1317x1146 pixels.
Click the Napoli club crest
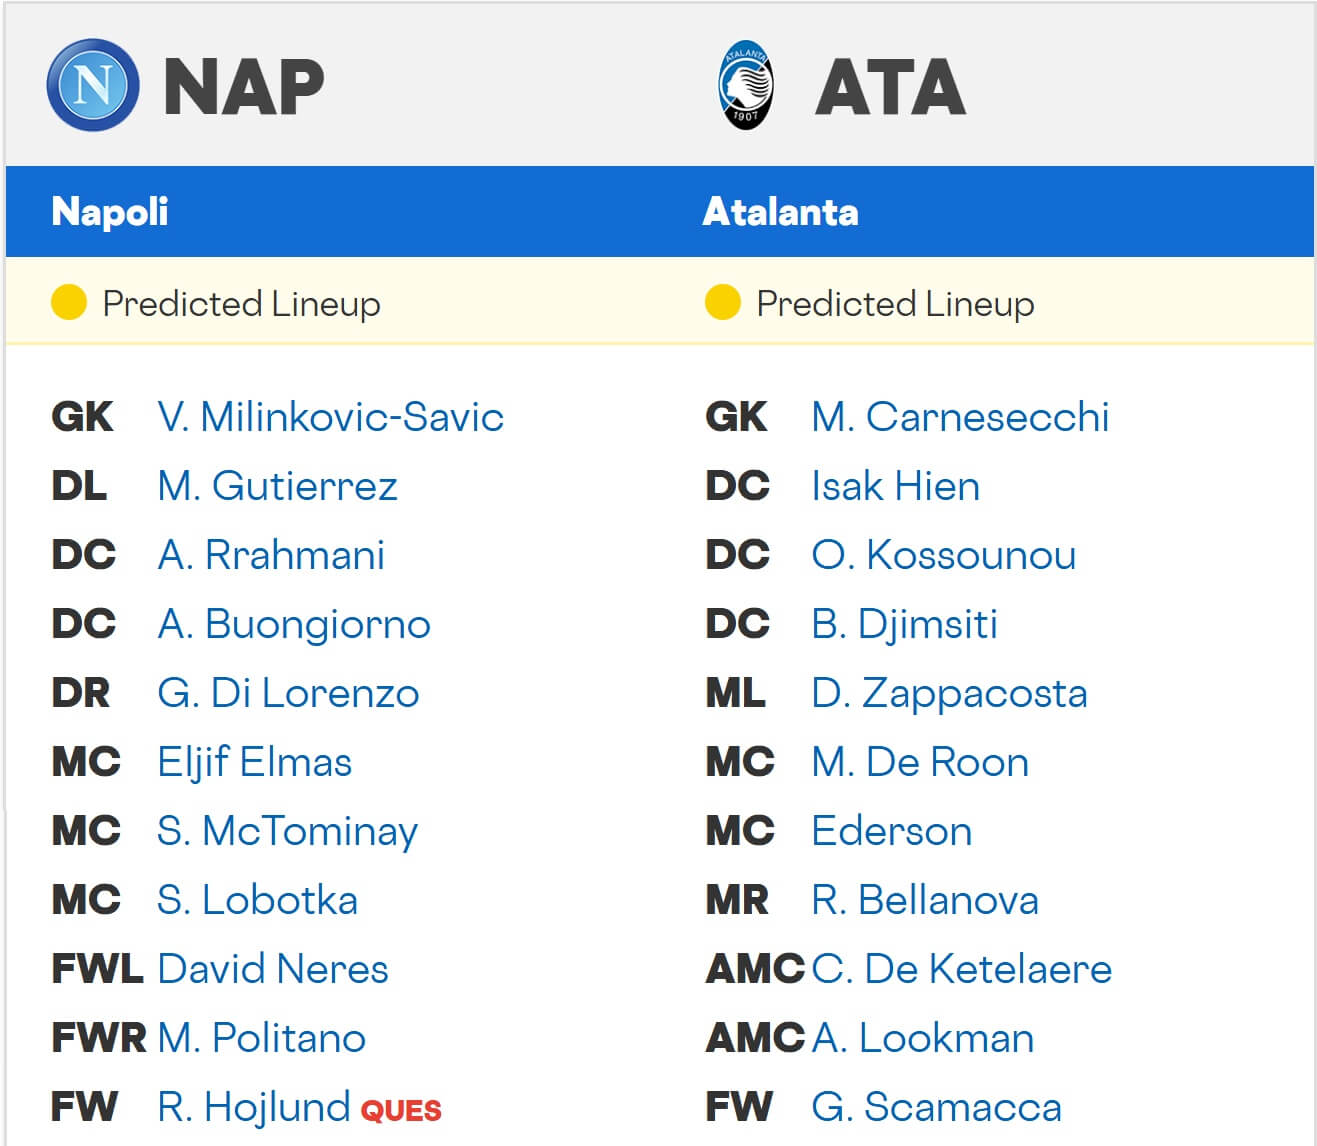pos(93,86)
